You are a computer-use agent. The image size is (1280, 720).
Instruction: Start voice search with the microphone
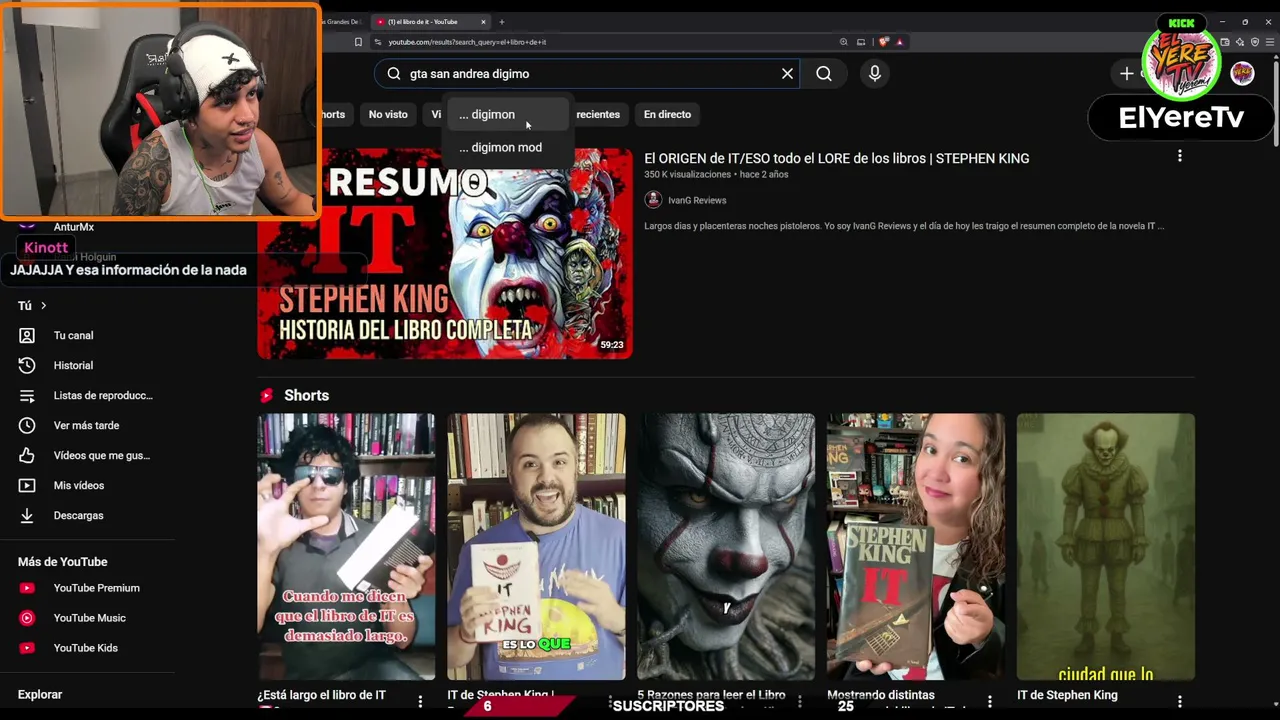(875, 74)
